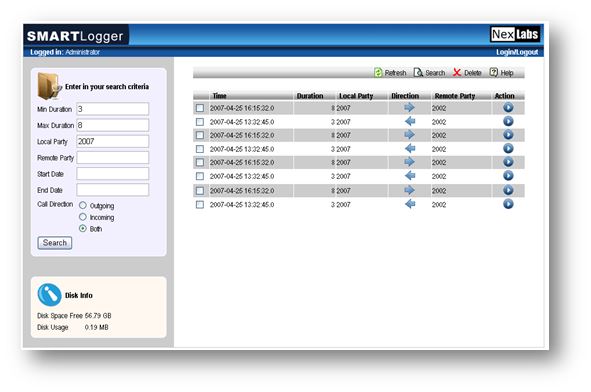Focus the Start Date field

[112, 174]
